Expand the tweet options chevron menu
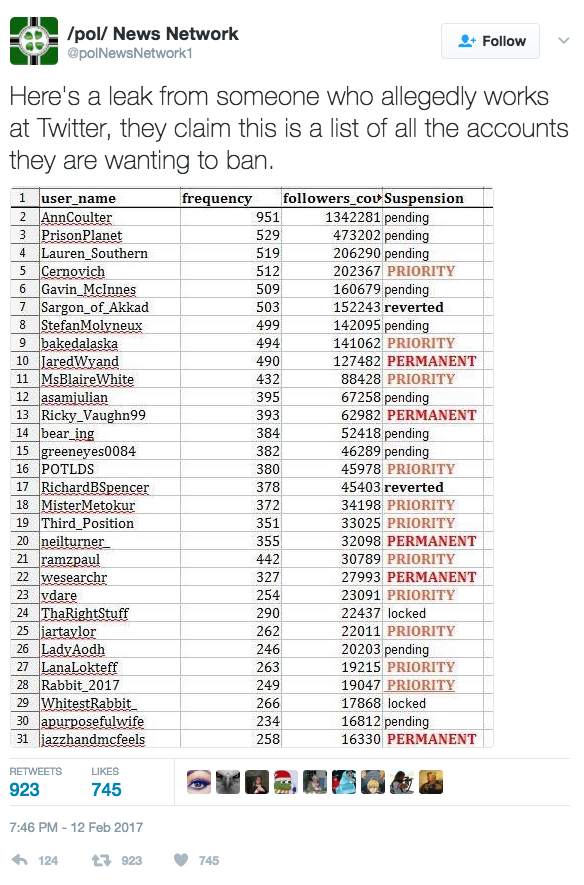The image size is (584, 885). 563,41
